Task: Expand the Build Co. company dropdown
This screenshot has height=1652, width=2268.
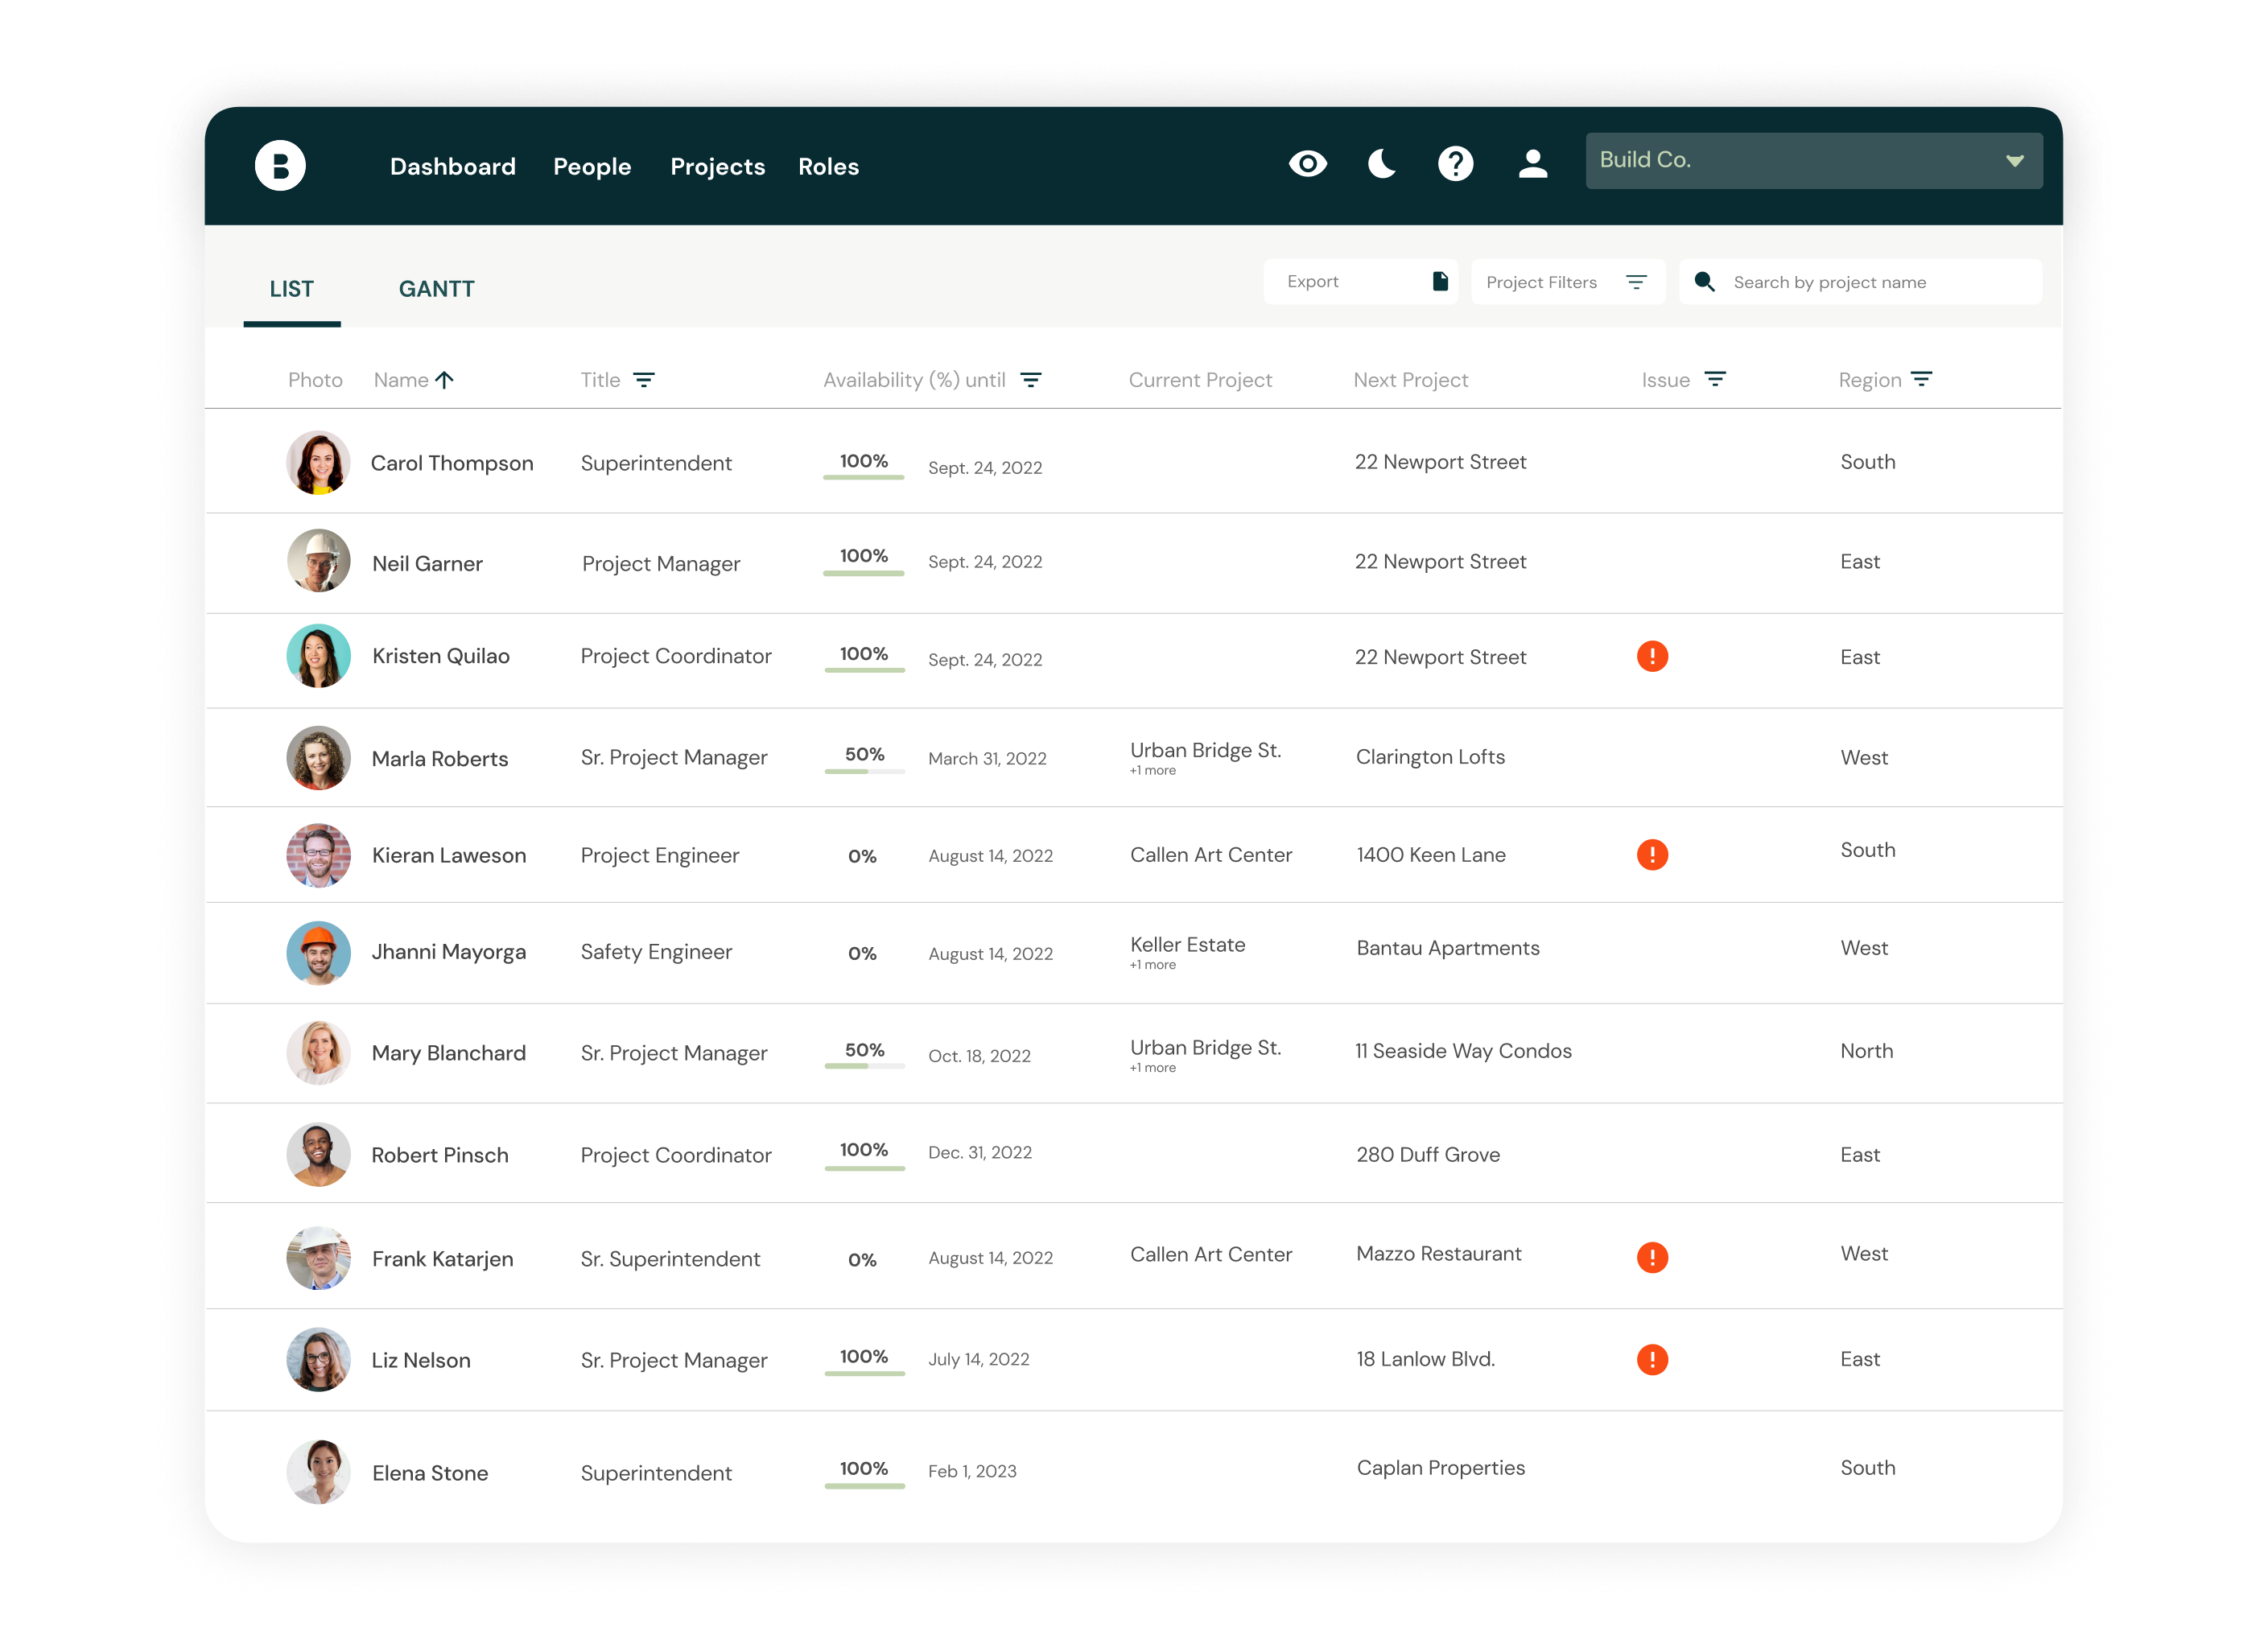Action: [x=2014, y=161]
